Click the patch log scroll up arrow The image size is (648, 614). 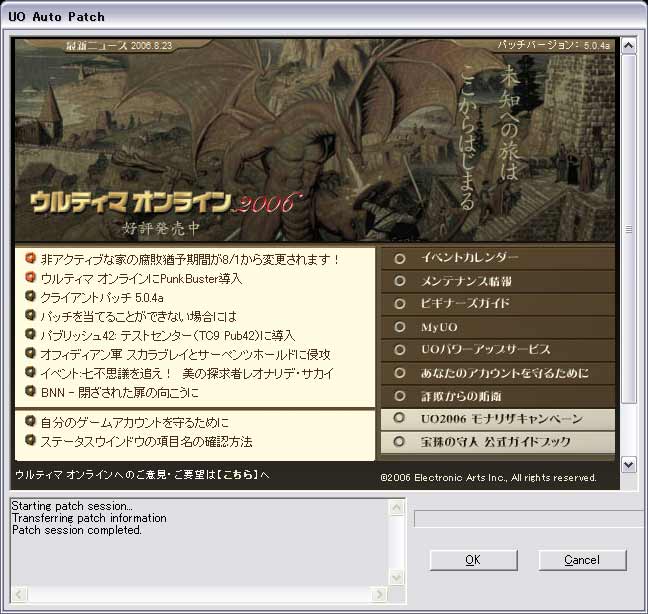coord(397,507)
